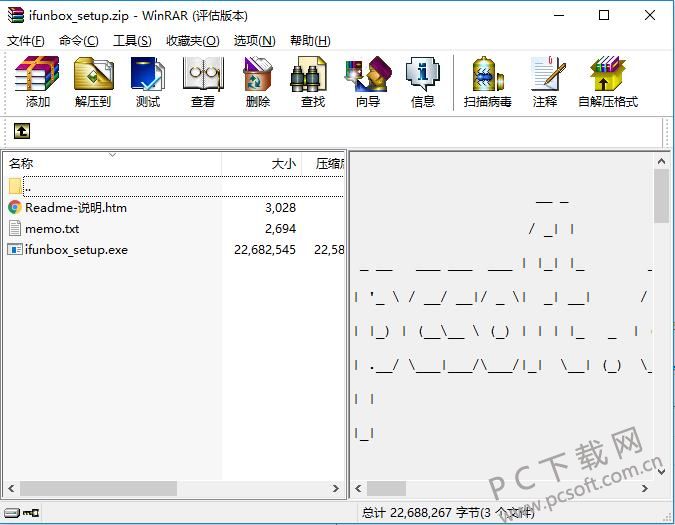
Task: Click size value 3,028
Action: (280, 208)
